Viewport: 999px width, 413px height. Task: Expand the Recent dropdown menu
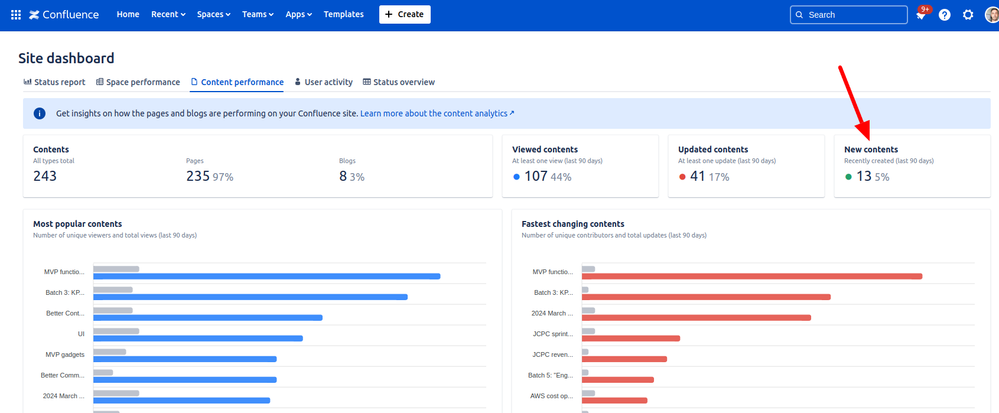167,15
